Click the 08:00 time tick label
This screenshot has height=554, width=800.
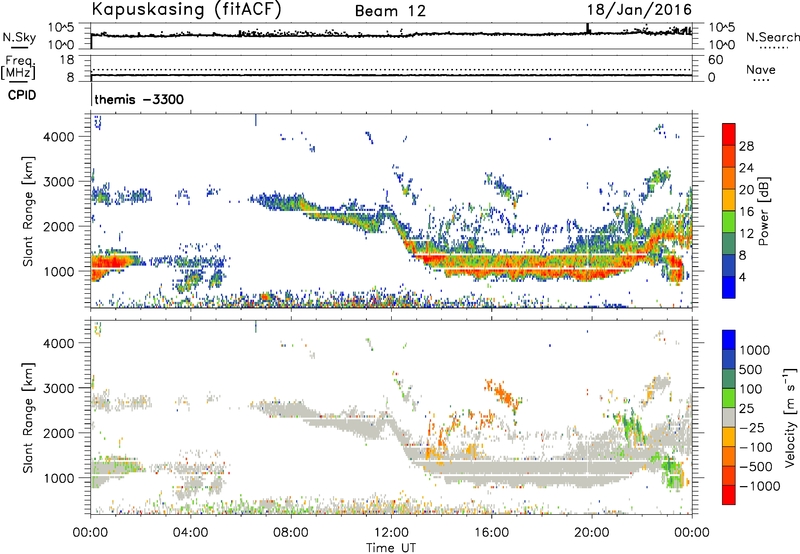pos(291,533)
